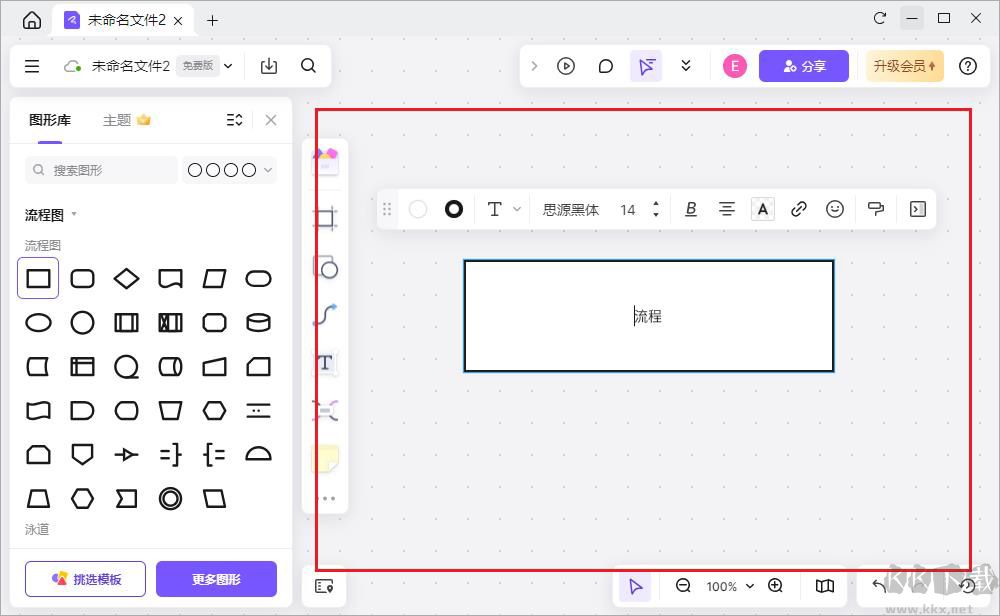The height and width of the screenshot is (616, 1000).
Task: Start presentation mode with the play icon
Action: (x=566, y=66)
